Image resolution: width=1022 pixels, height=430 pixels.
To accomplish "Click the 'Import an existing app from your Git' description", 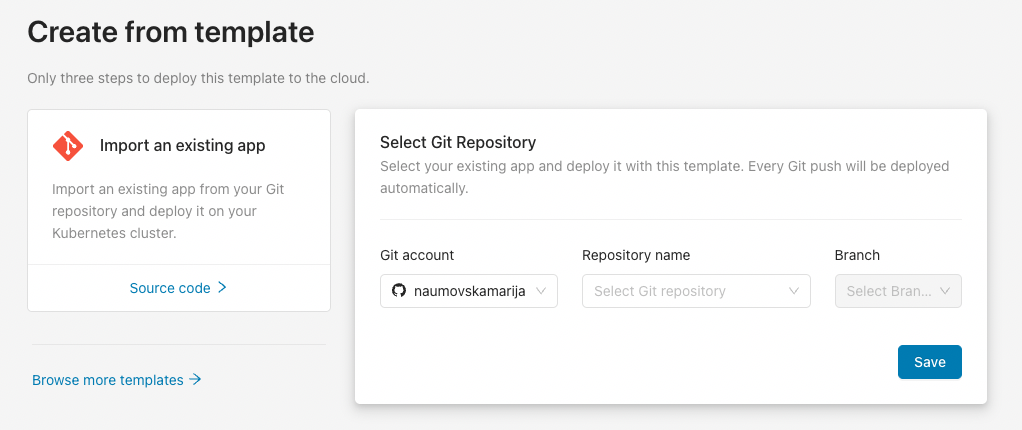I will pos(168,211).
